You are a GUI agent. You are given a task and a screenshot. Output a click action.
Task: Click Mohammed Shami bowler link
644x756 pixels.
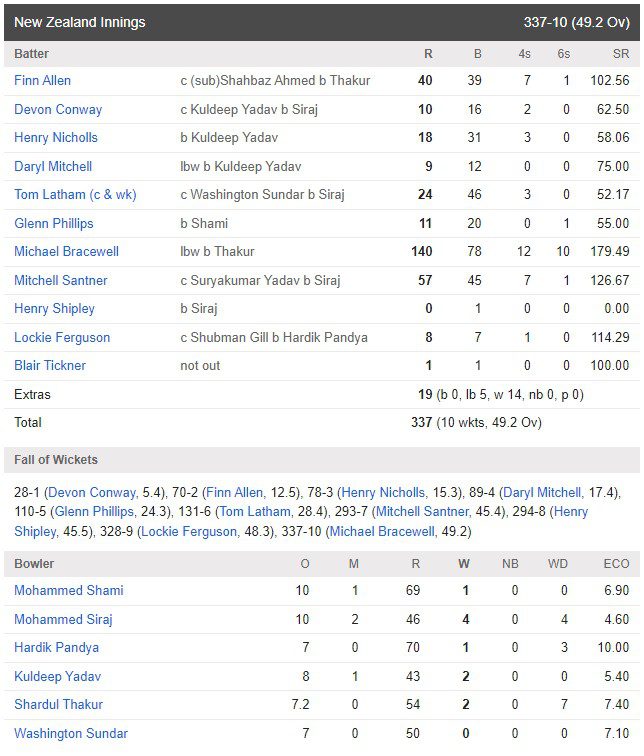69,591
